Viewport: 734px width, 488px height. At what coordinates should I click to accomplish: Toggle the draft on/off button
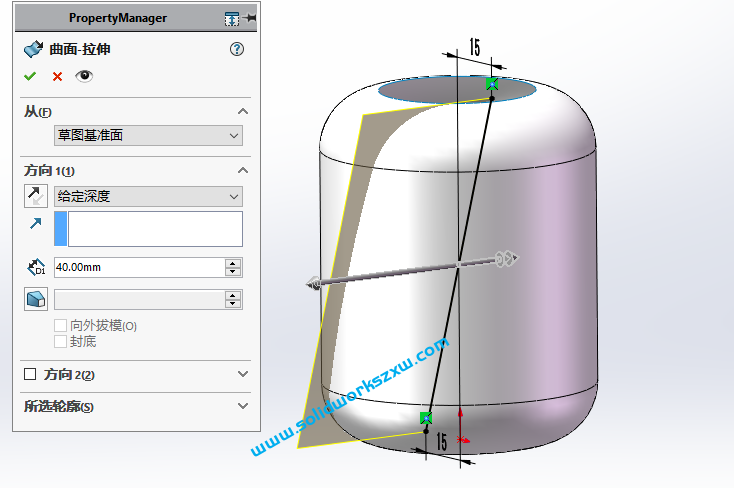pos(36,299)
